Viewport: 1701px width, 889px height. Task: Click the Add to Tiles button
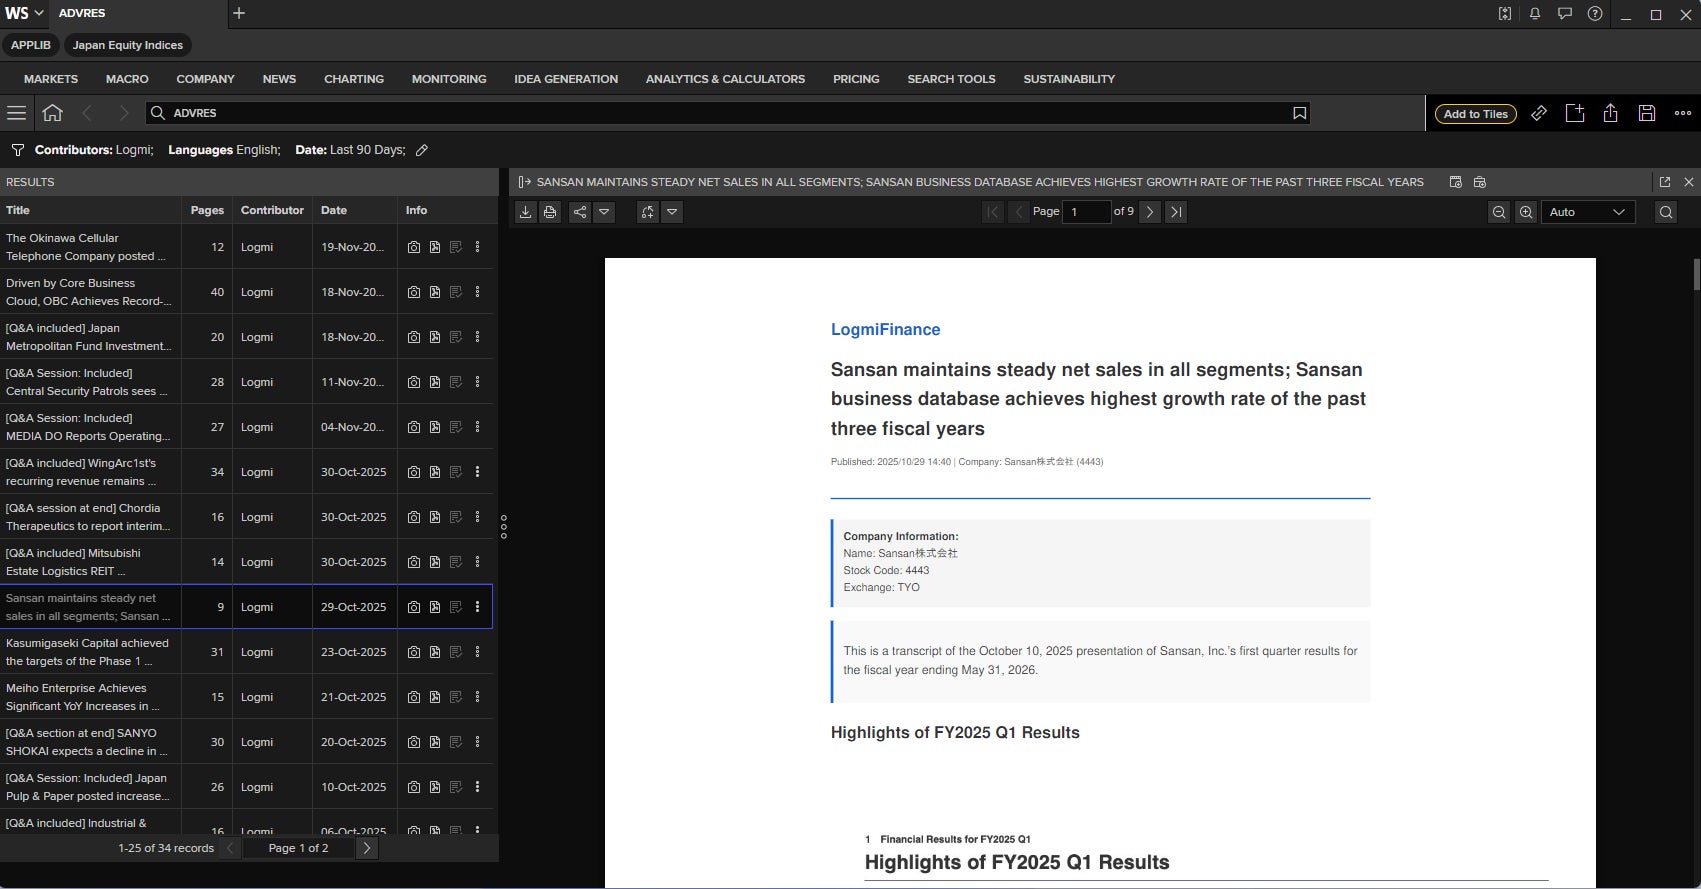[x=1475, y=114]
